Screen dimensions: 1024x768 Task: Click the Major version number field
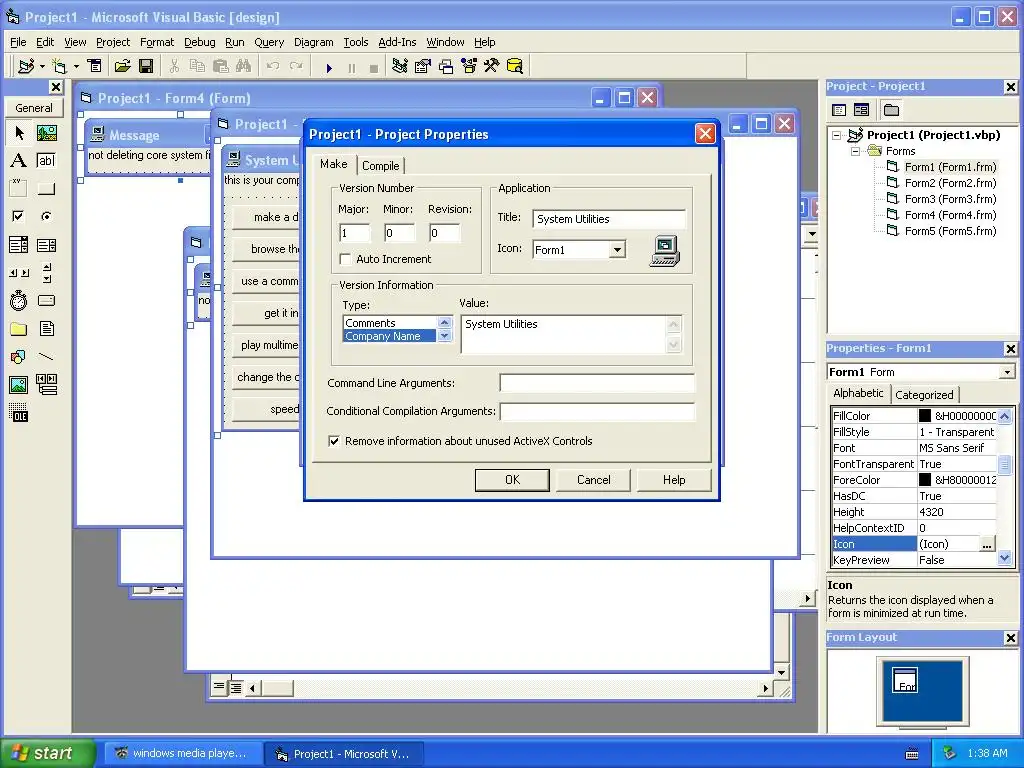point(355,233)
